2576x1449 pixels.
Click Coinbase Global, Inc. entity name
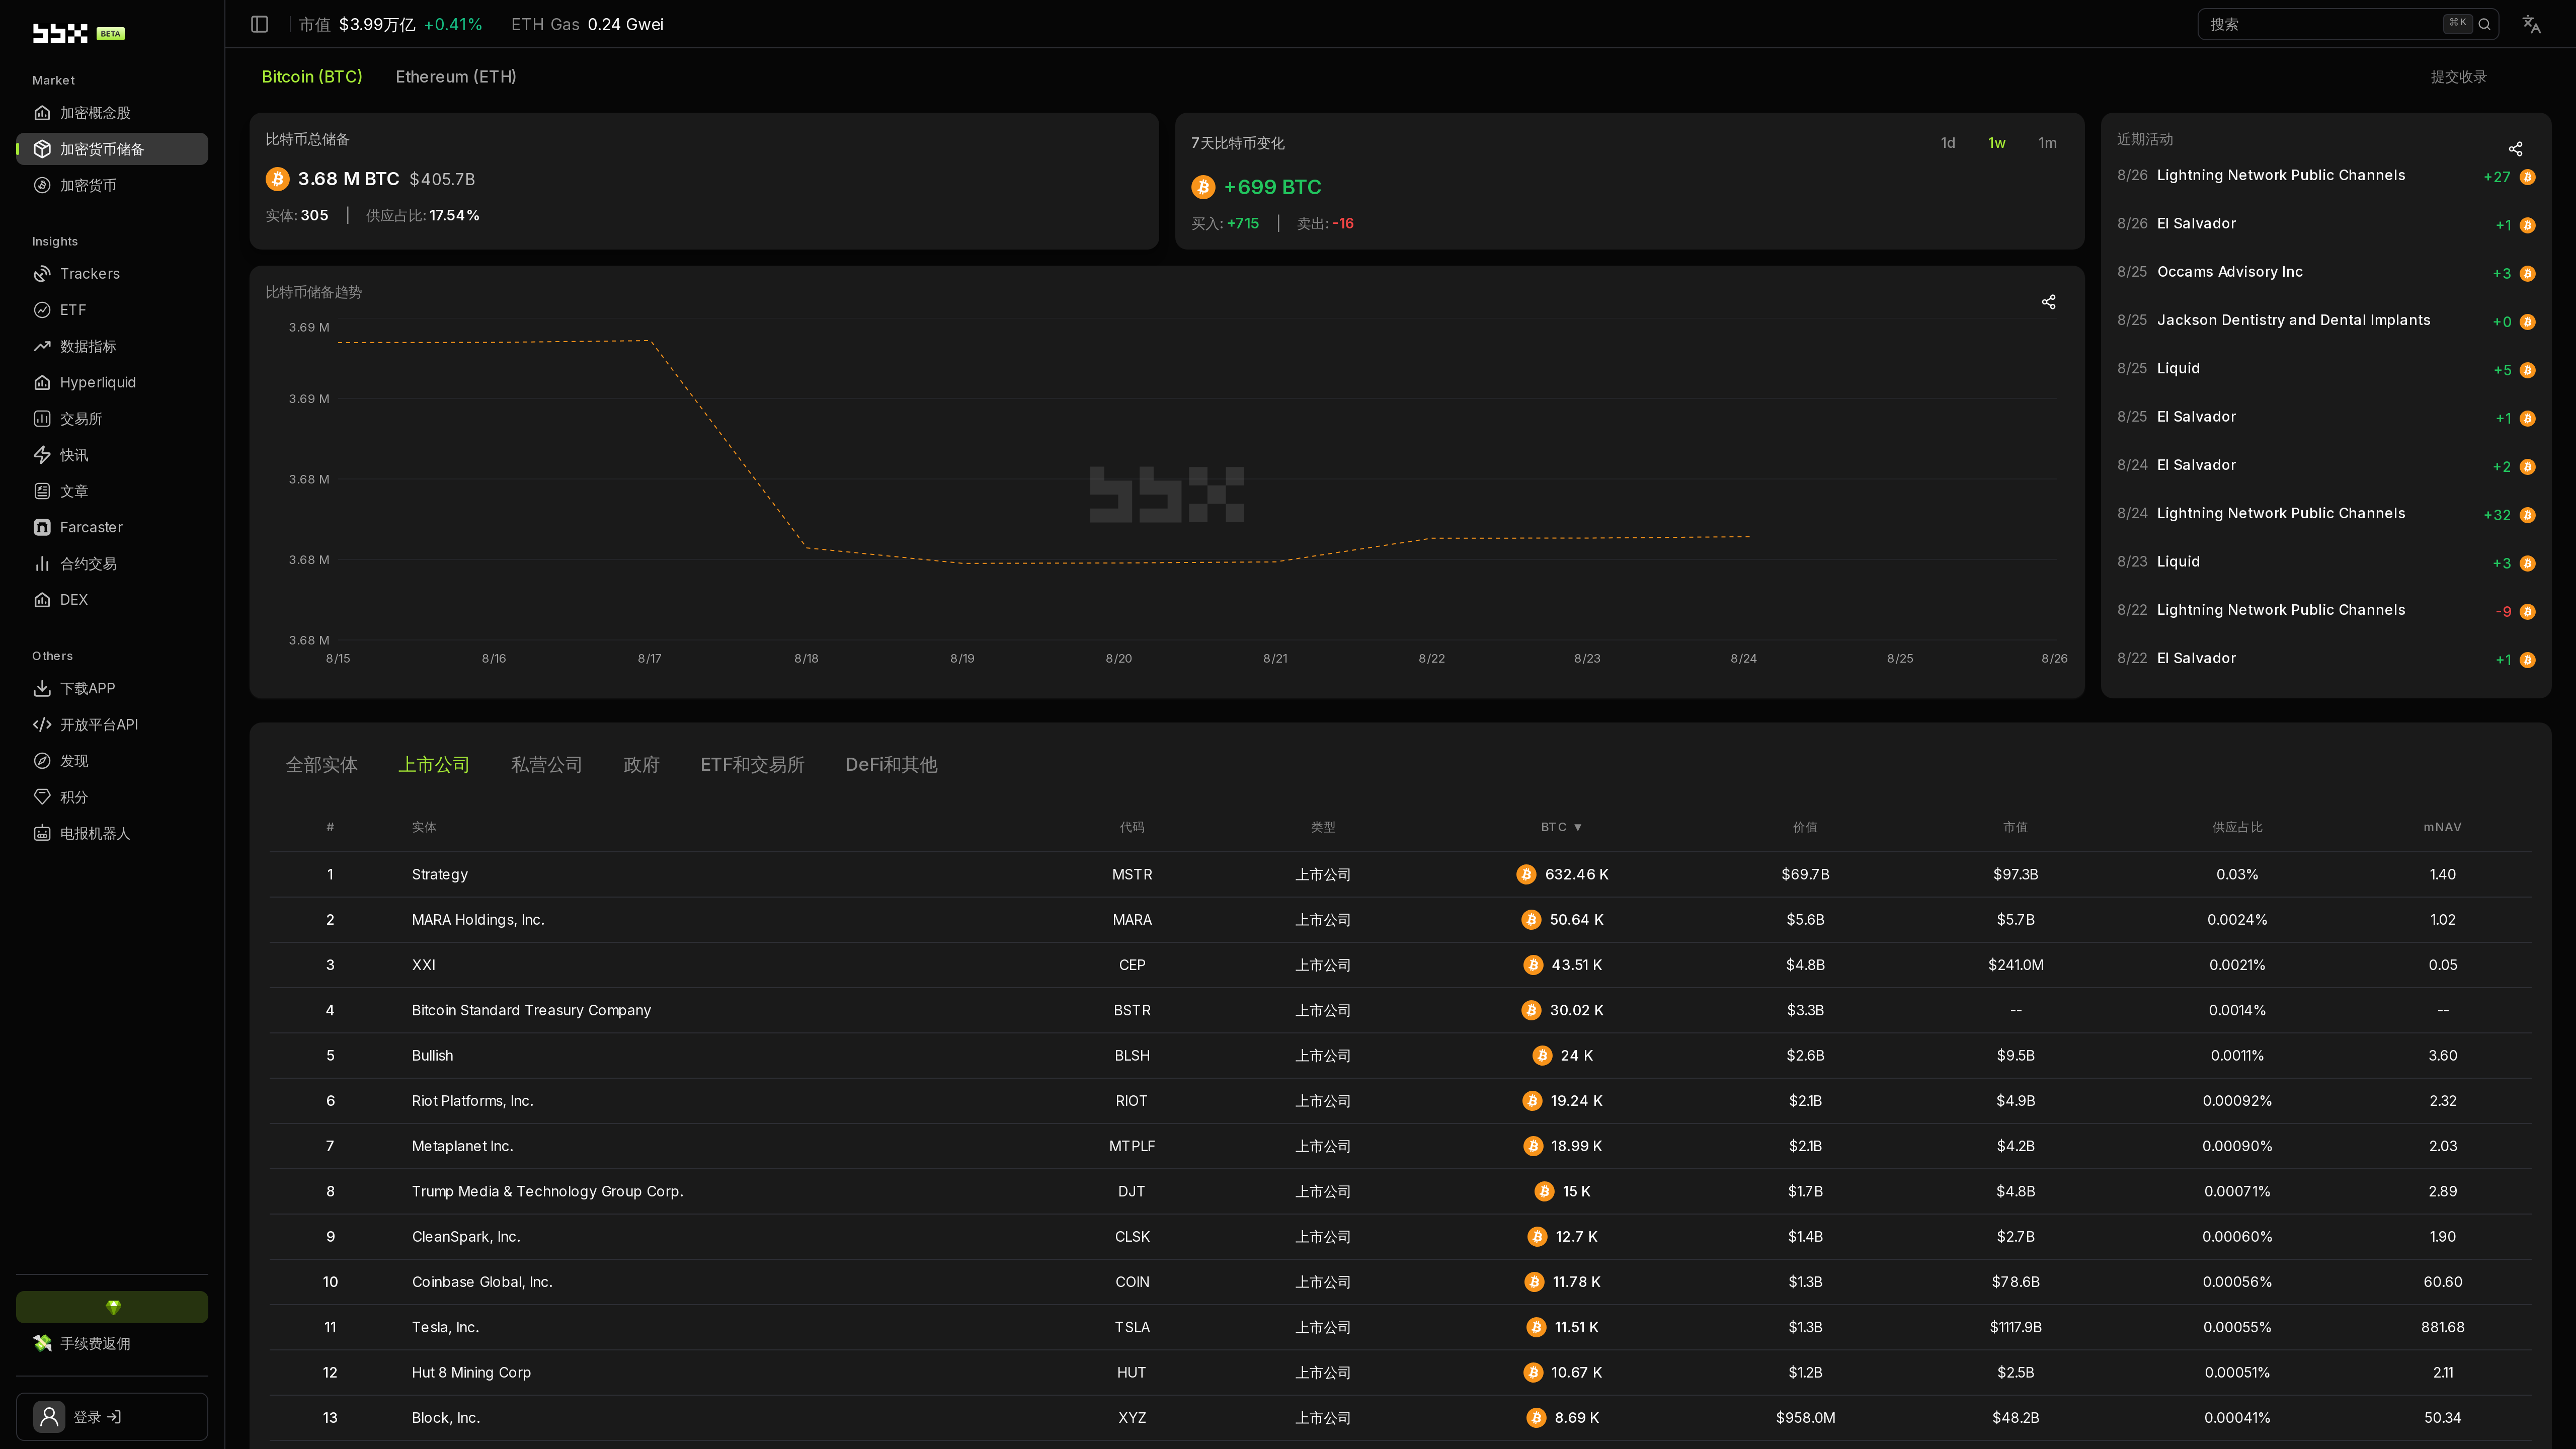(x=482, y=1282)
